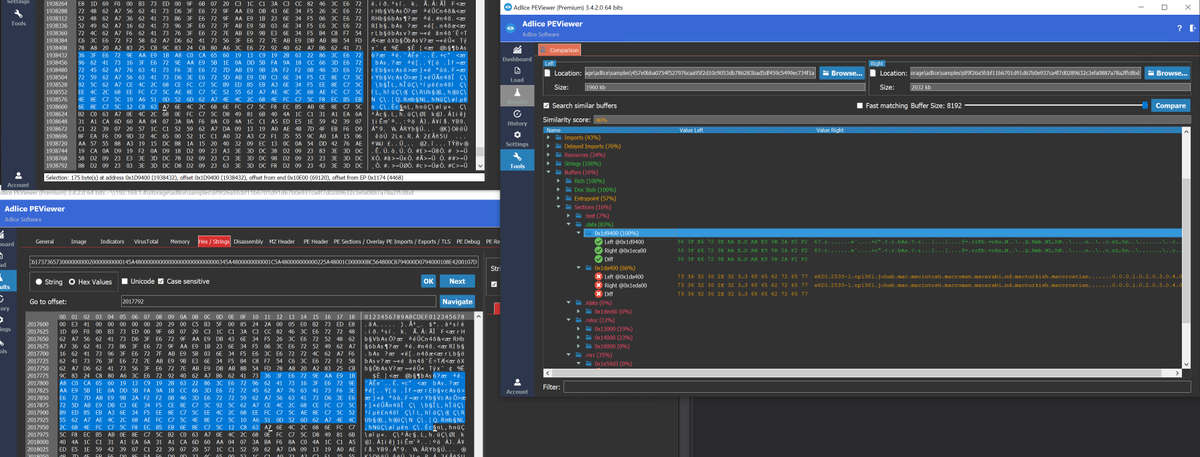Expand the Resources (34%) tree node
The width and height of the screenshot is (1200, 457).
pyautogui.click(x=549, y=157)
